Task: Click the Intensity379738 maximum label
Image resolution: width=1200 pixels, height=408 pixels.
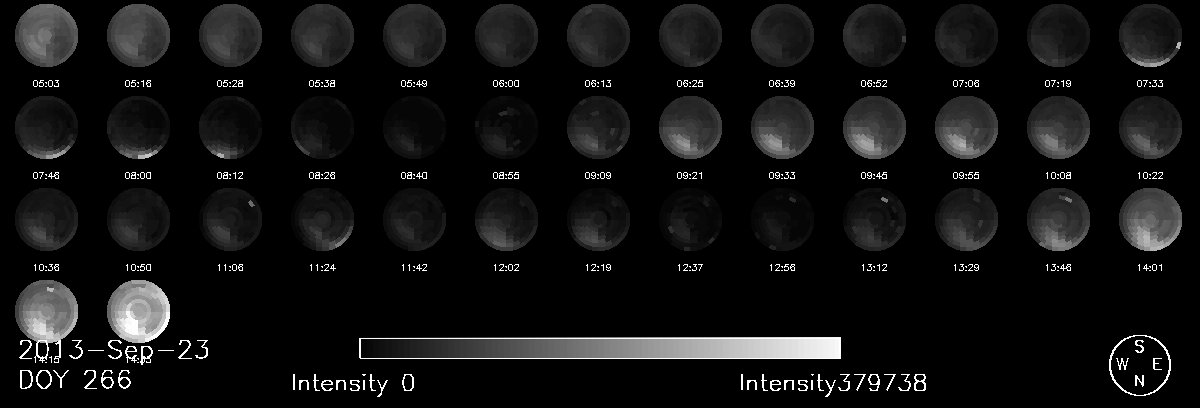Action: click(833, 383)
